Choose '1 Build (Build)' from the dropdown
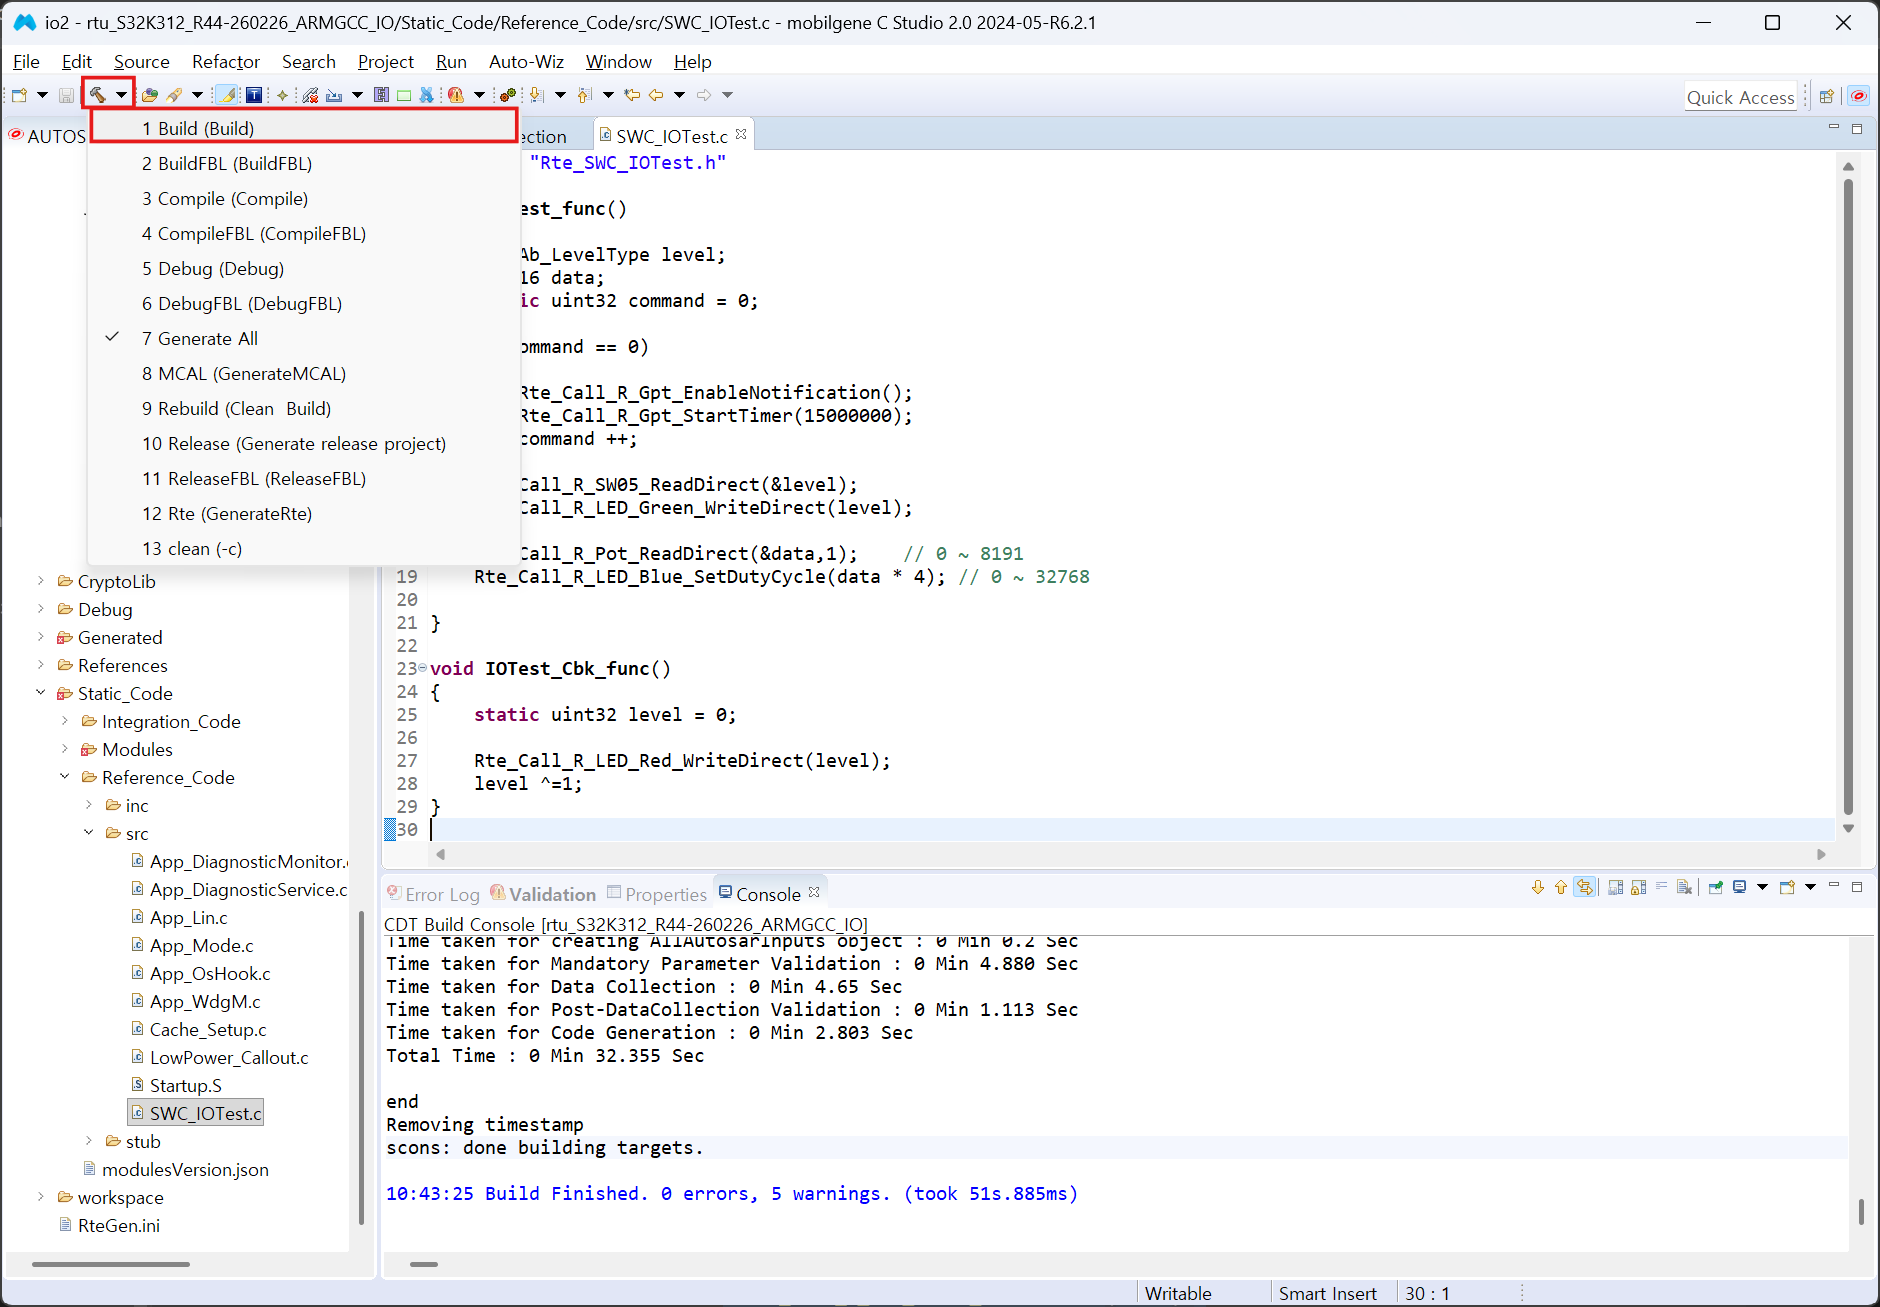The image size is (1880, 1307). click(304, 129)
